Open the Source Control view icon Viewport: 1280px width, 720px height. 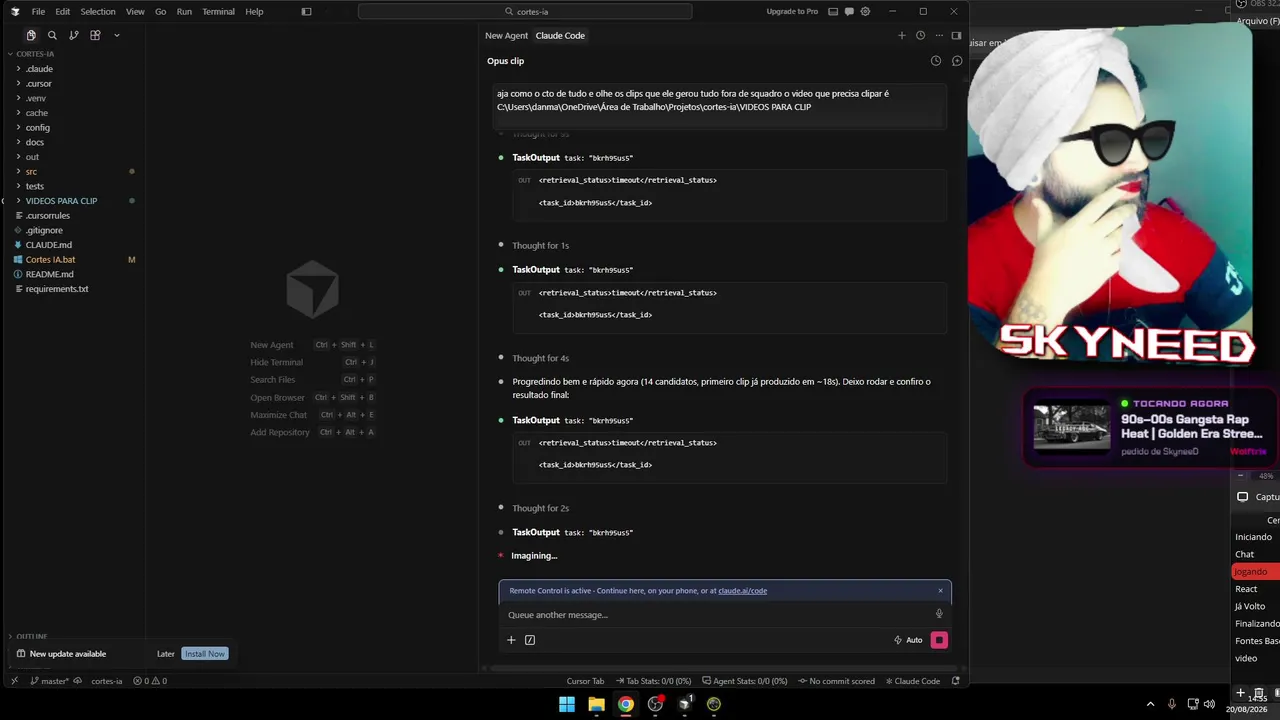point(74,35)
